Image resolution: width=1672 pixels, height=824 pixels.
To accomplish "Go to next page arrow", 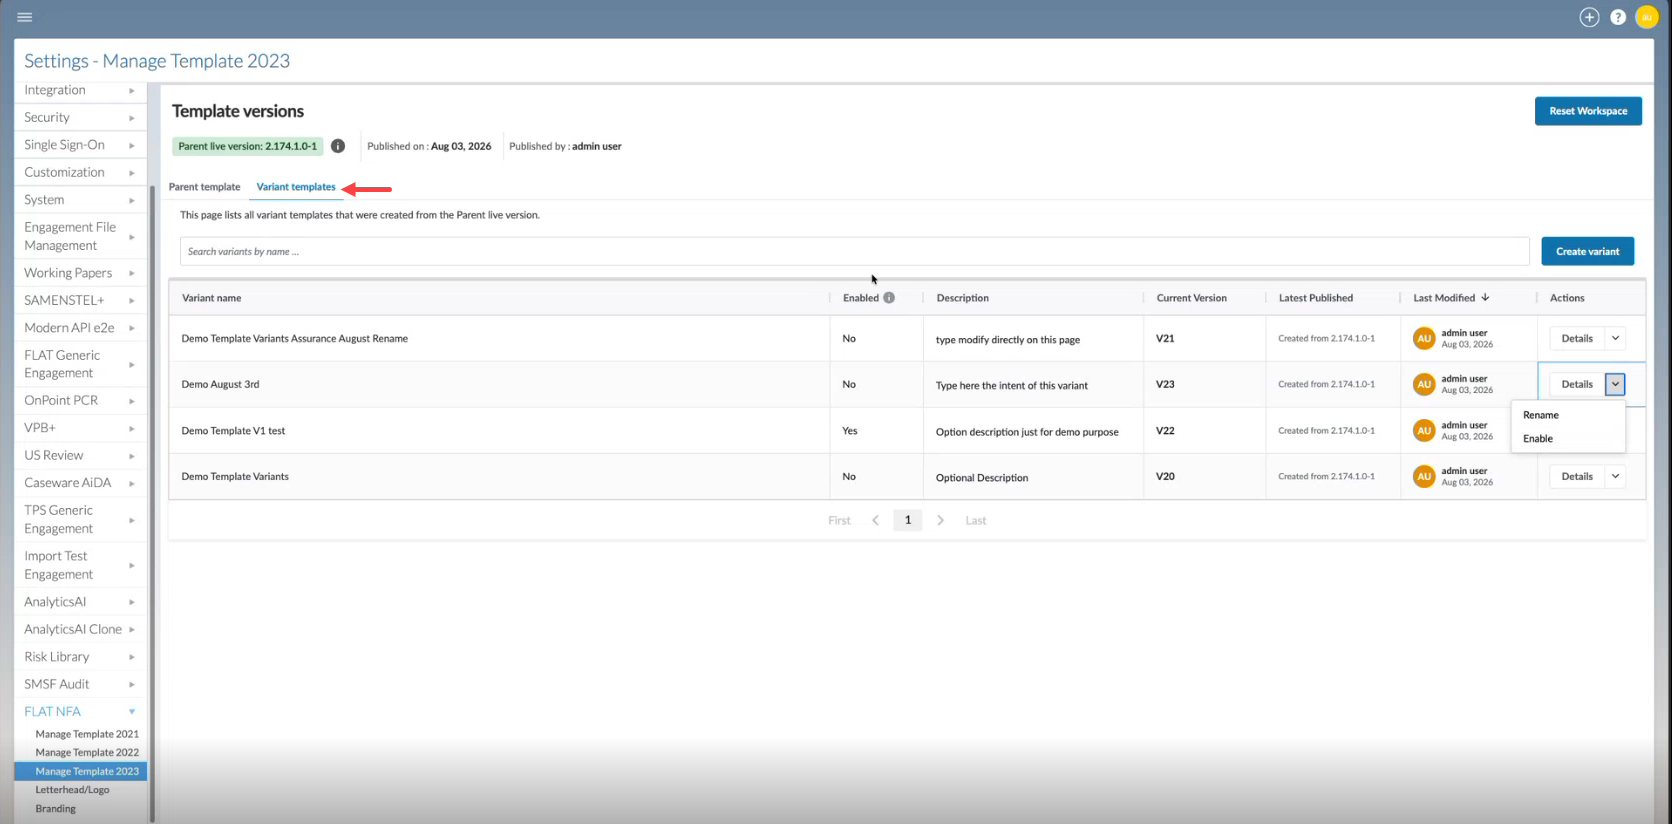I will [x=940, y=520].
